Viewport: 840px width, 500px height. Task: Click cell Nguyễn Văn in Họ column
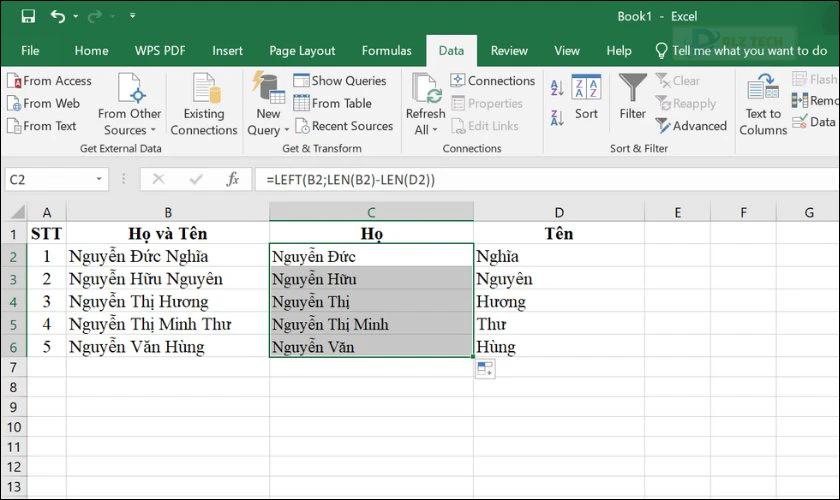pyautogui.click(x=371, y=347)
